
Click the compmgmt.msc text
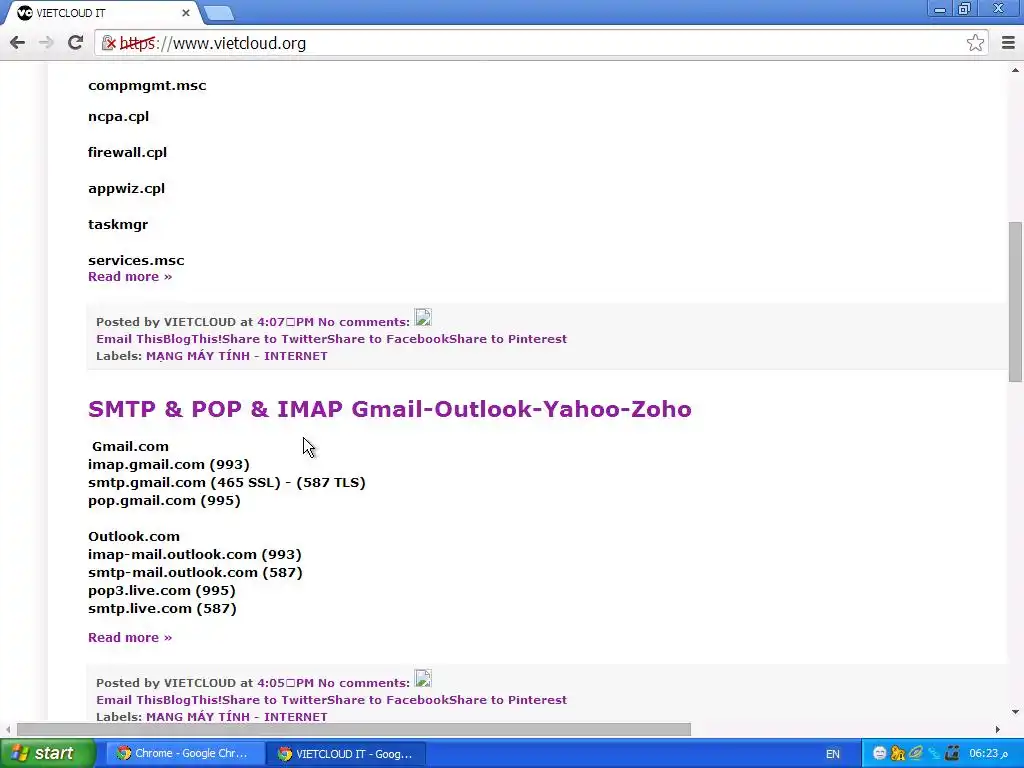[147, 86]
